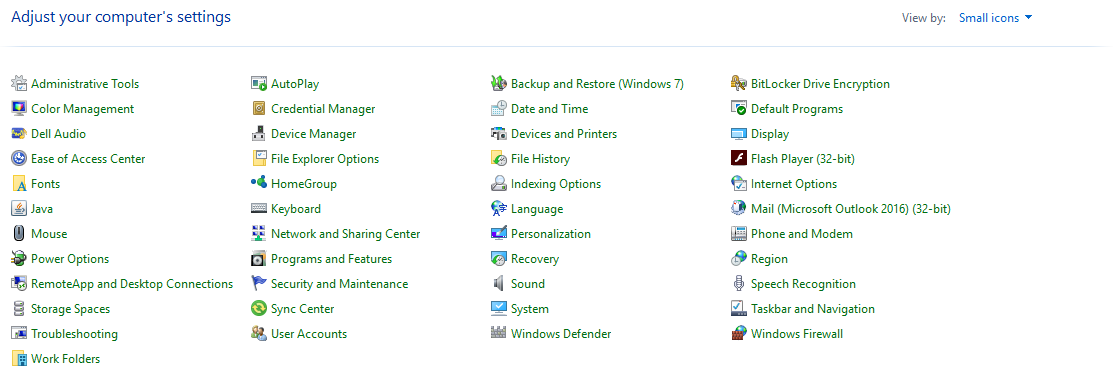Screen dimensions: 1113x380
Task: Open Taskbar and Navigation link
Action: point(813,309)
